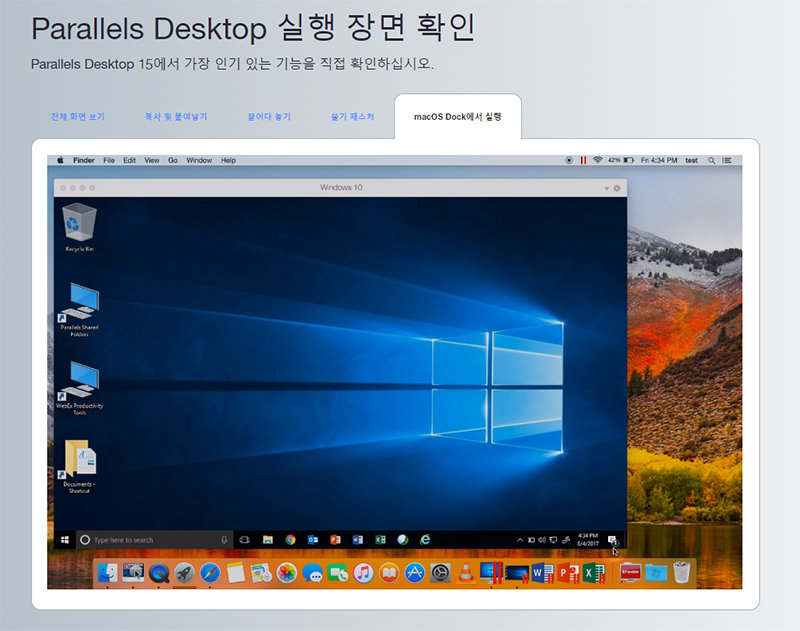Launch Word from Windows taskbar
The image size is (800, 631).
pos(358,540)
